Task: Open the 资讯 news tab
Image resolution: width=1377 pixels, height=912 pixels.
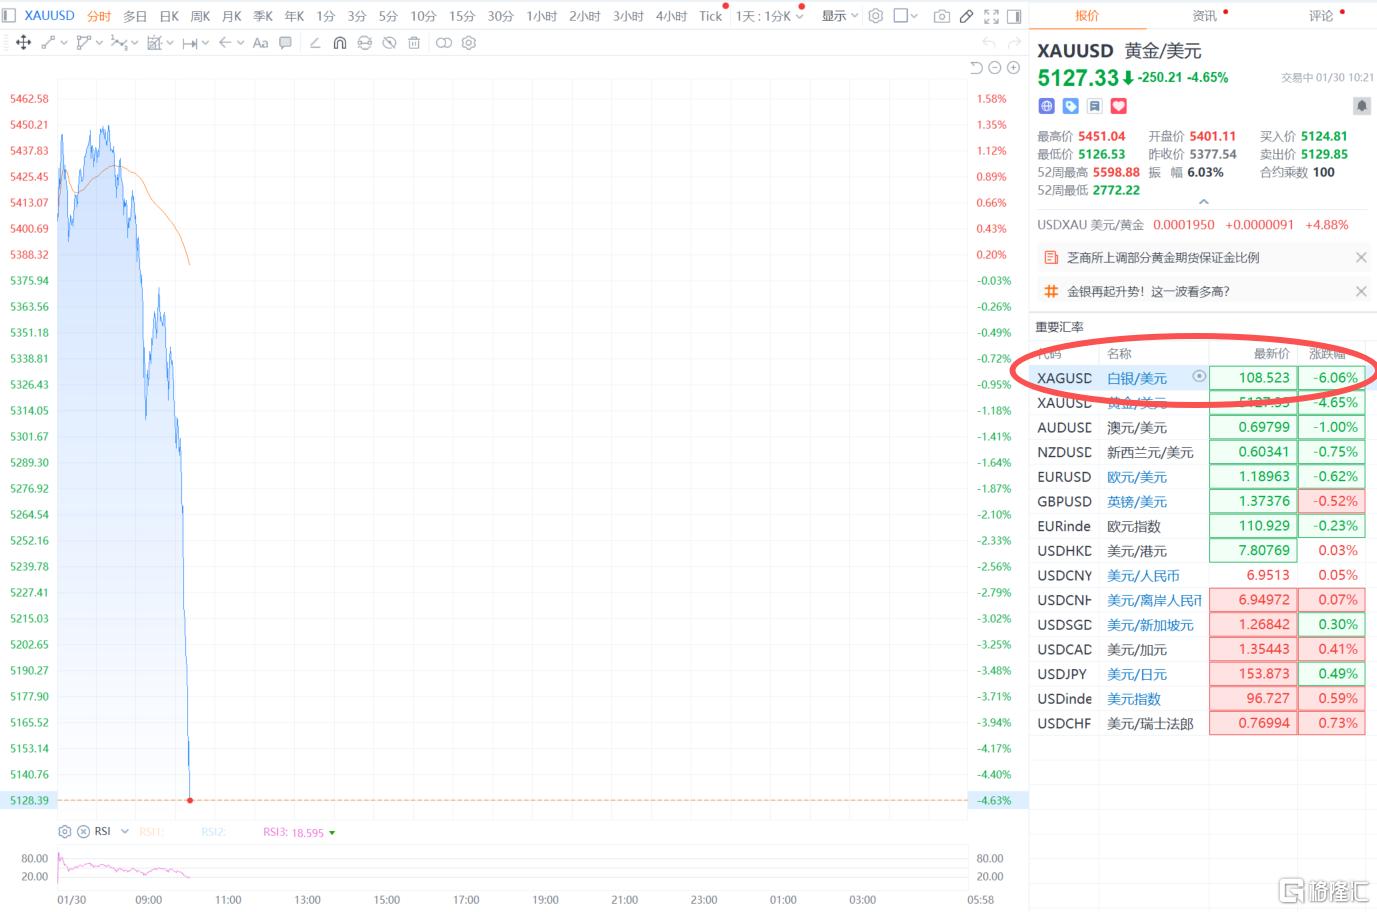Action: [x=1205, y=16]
